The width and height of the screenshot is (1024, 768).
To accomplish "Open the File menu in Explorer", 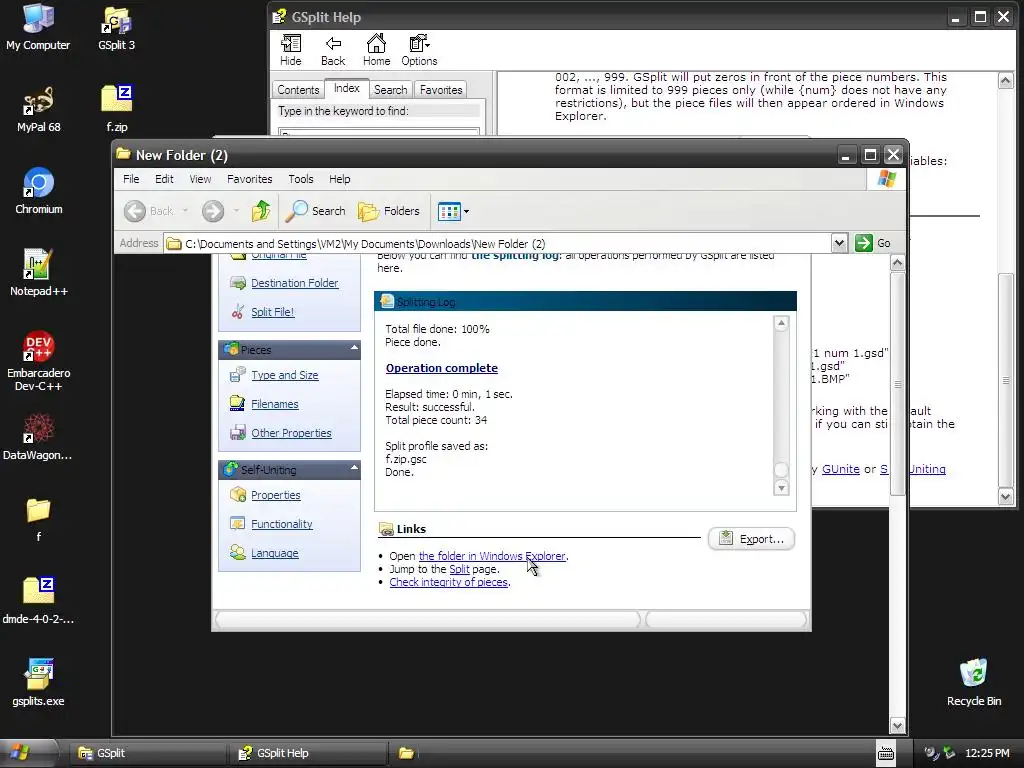I will [131, 179].
